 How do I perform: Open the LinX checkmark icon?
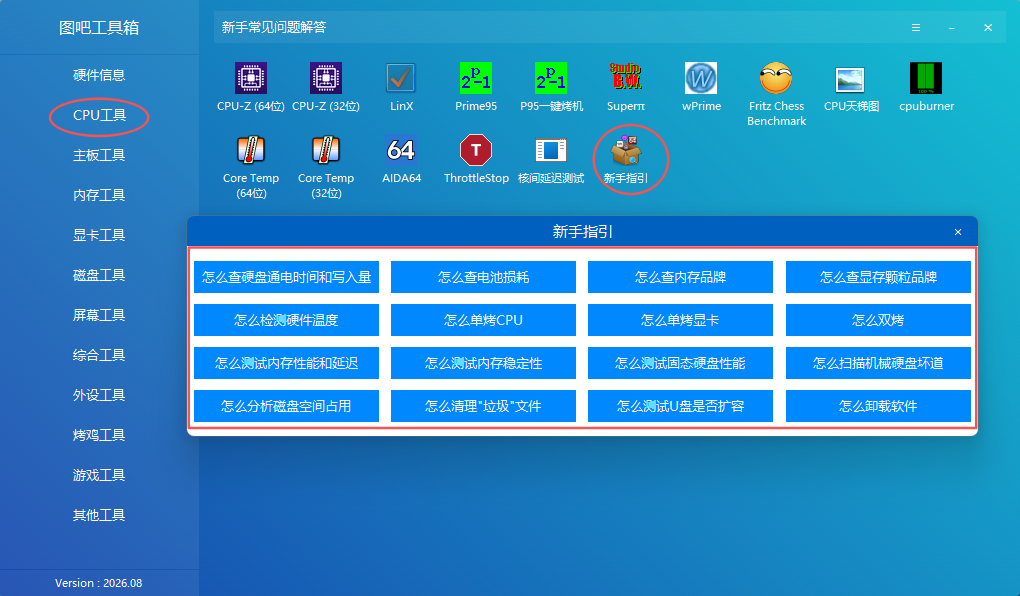(401, 78)
